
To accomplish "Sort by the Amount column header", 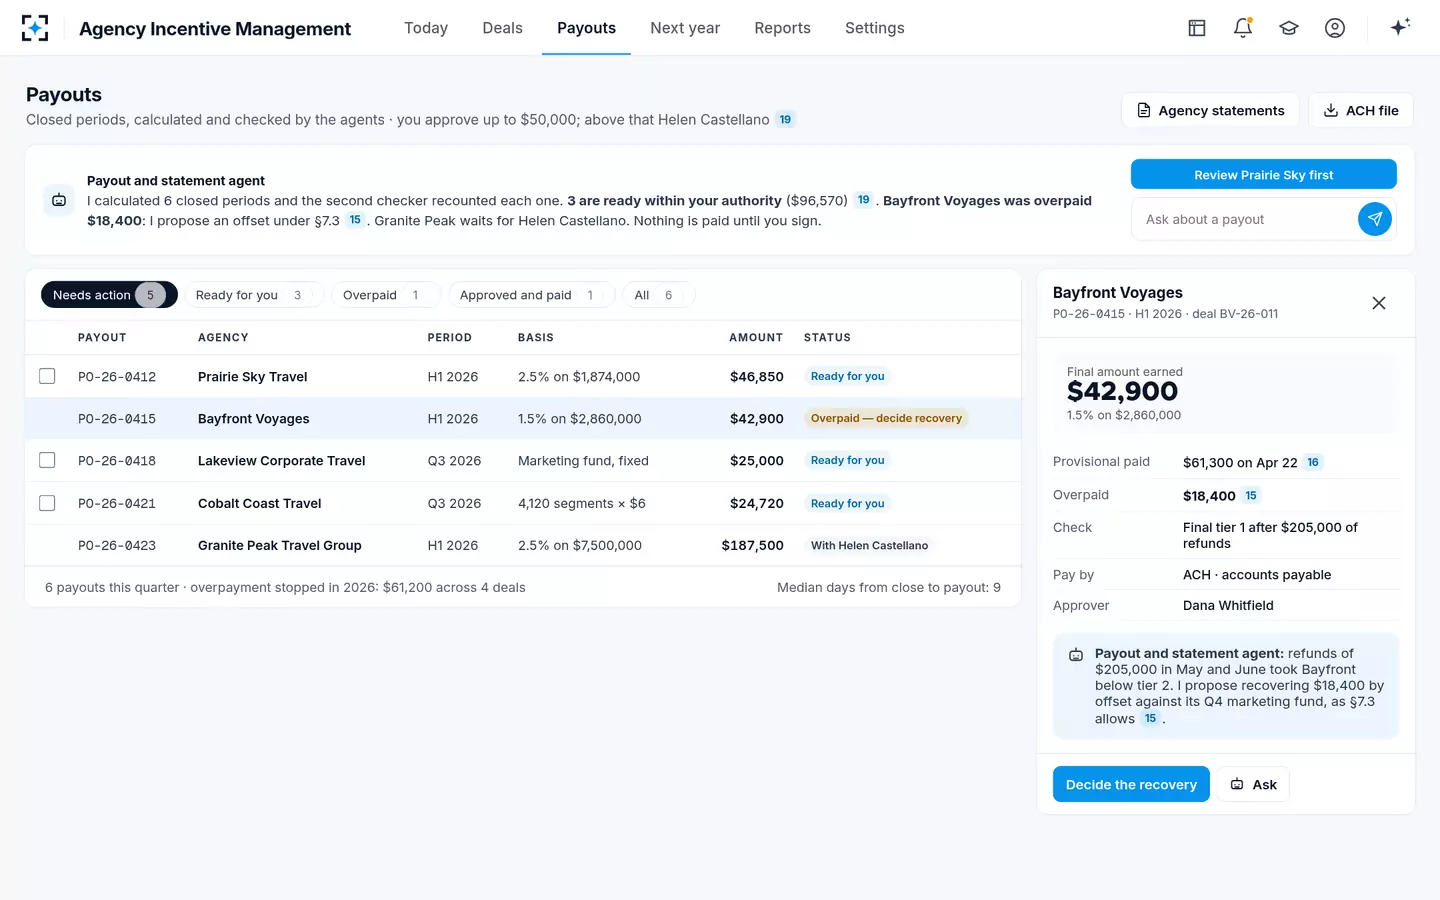I will (756, 338).
